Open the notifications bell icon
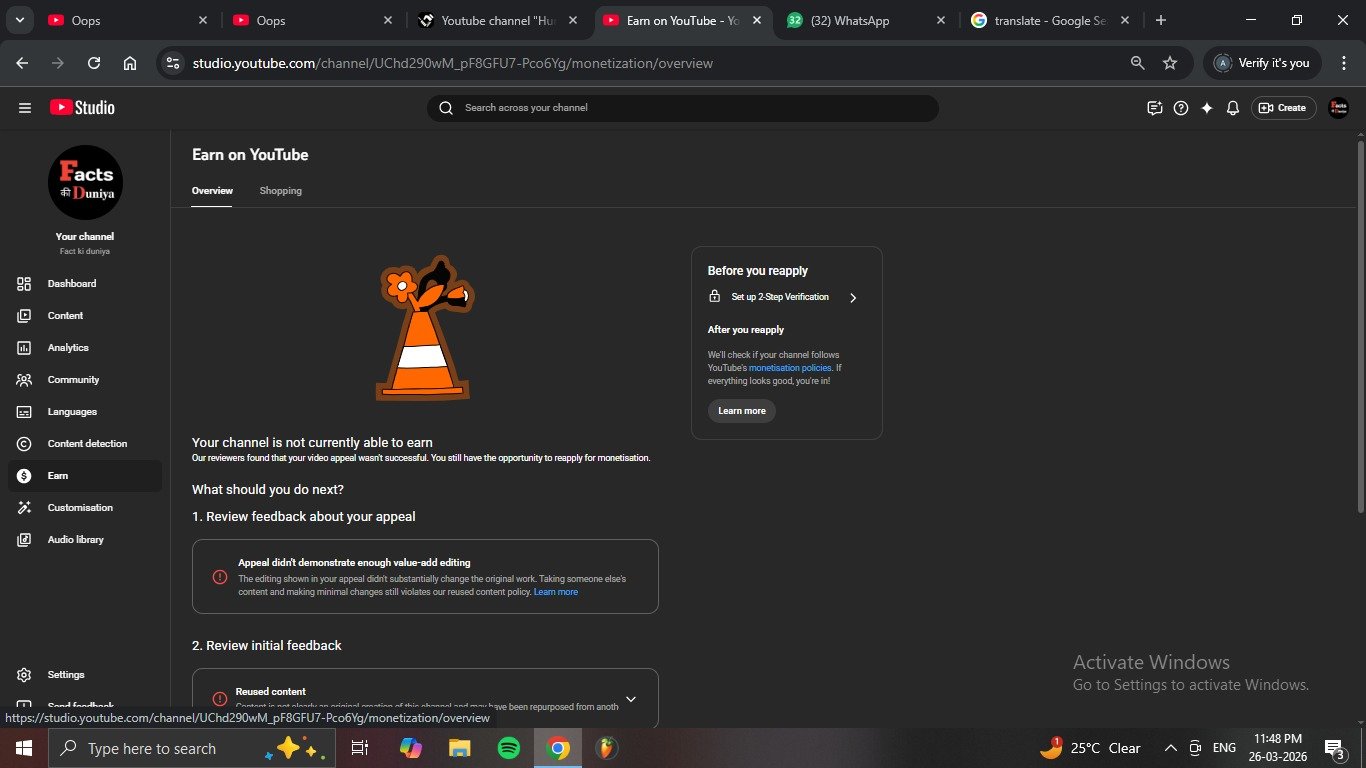1366x768 pixels. point(1233,108)
